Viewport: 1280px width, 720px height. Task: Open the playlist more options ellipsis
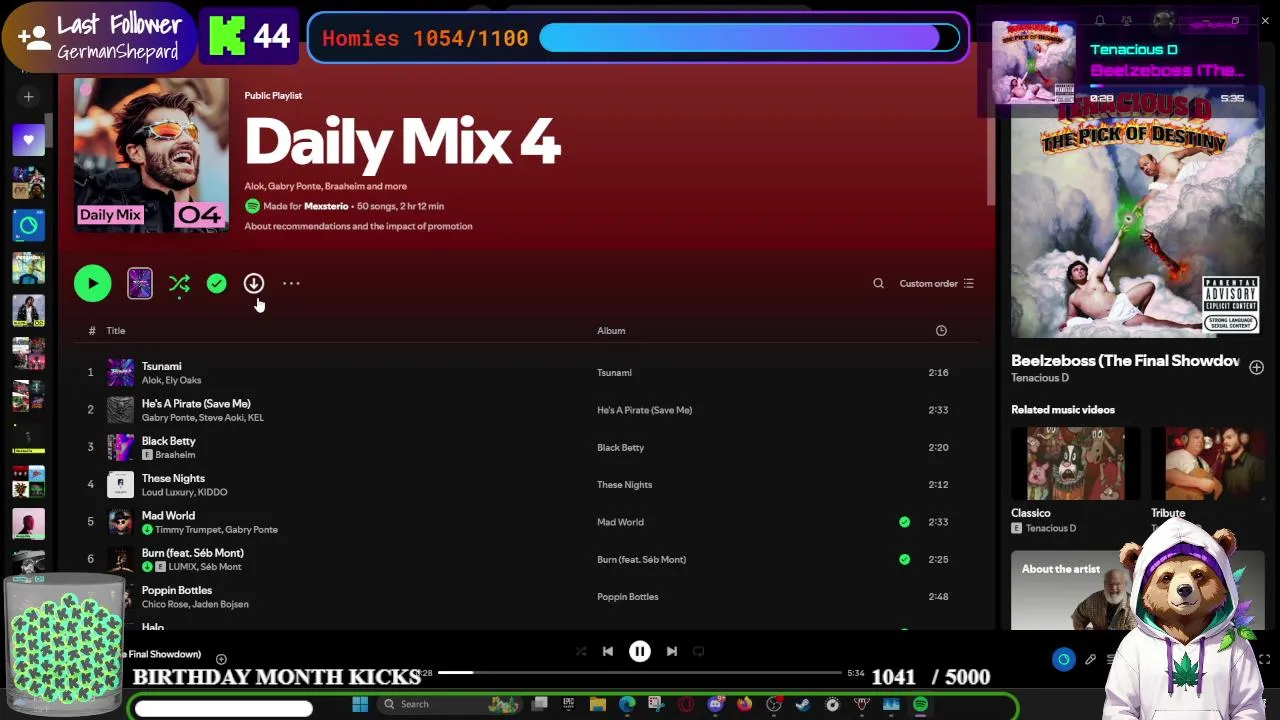click(291, 284)
